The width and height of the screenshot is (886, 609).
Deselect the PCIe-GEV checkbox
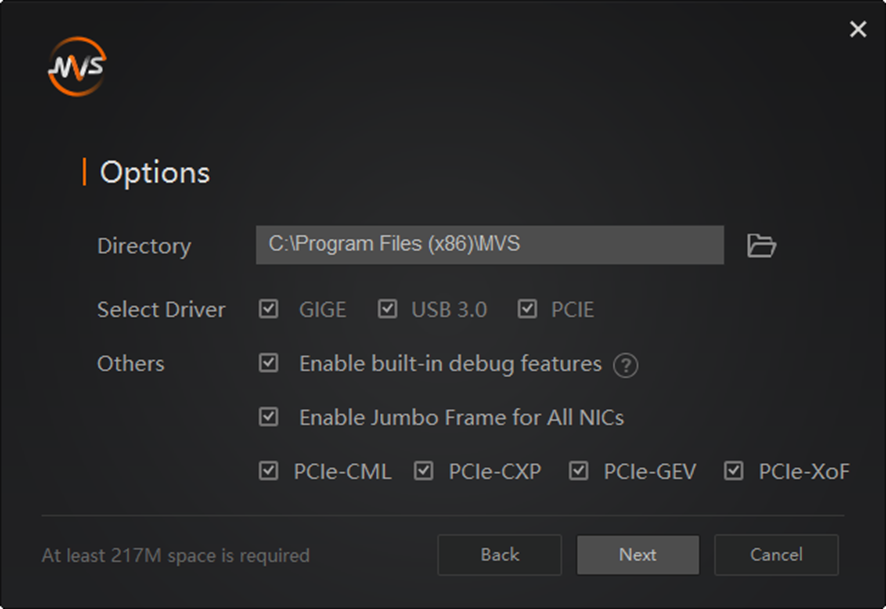[x=578, y=470]
